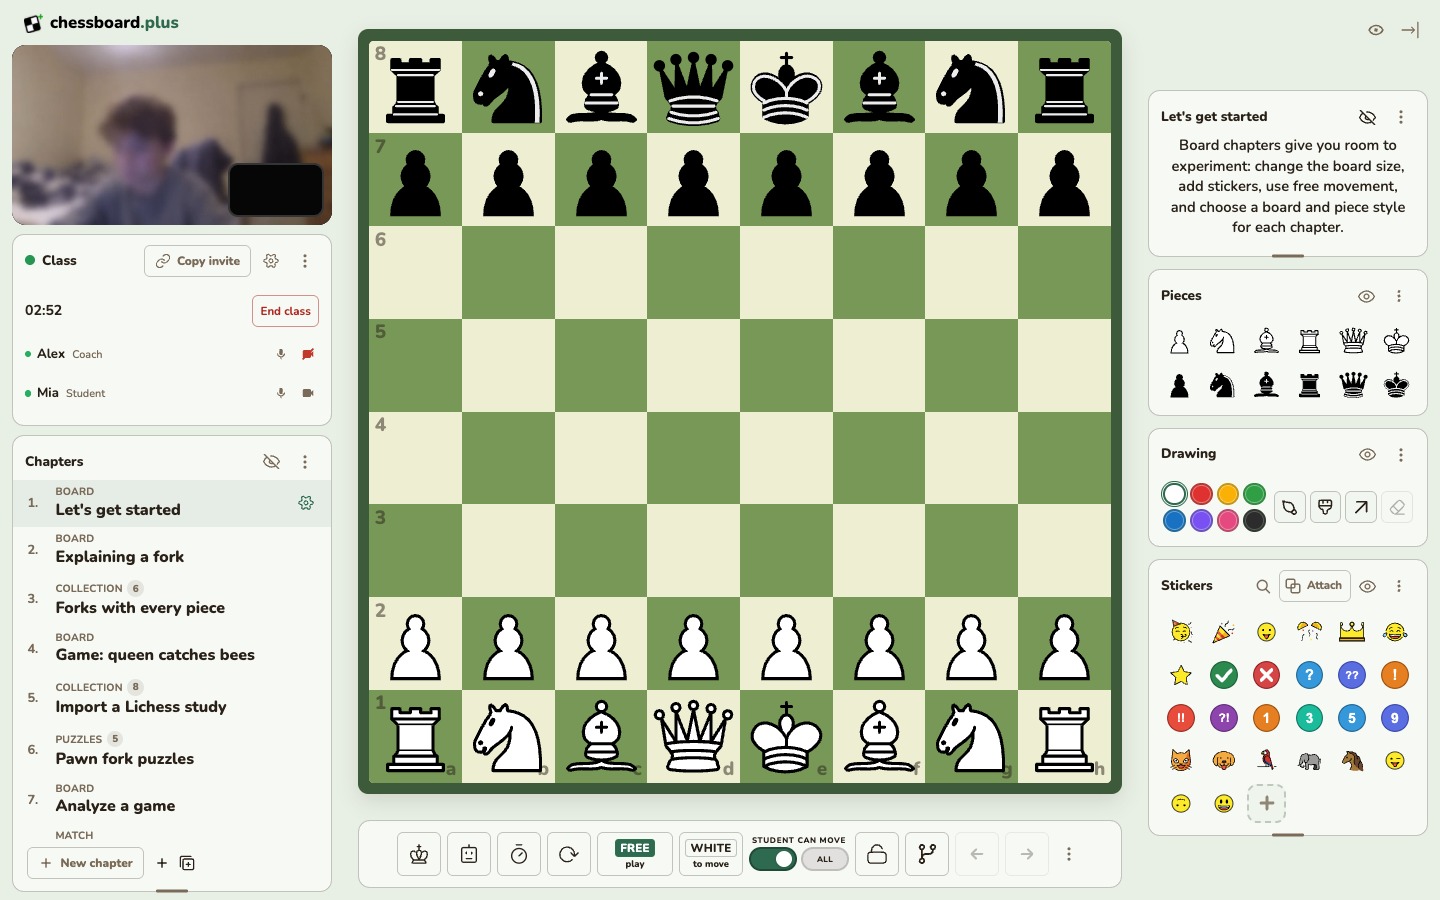Open the robot engine tool in the toolbar
Image resolution: width=1440 pixels, height=900 pixels.
[469, 854]
